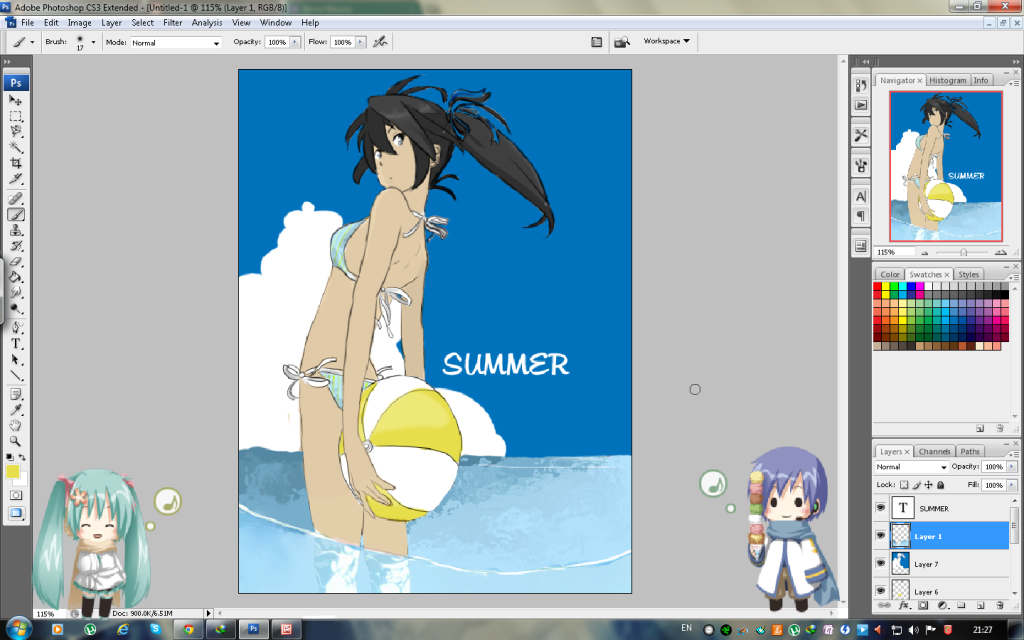Image resolution: width=1024 pixels, height=640 pixels.
Task: Select the Pen tool in the toolbox
Action: click(16, 328)
